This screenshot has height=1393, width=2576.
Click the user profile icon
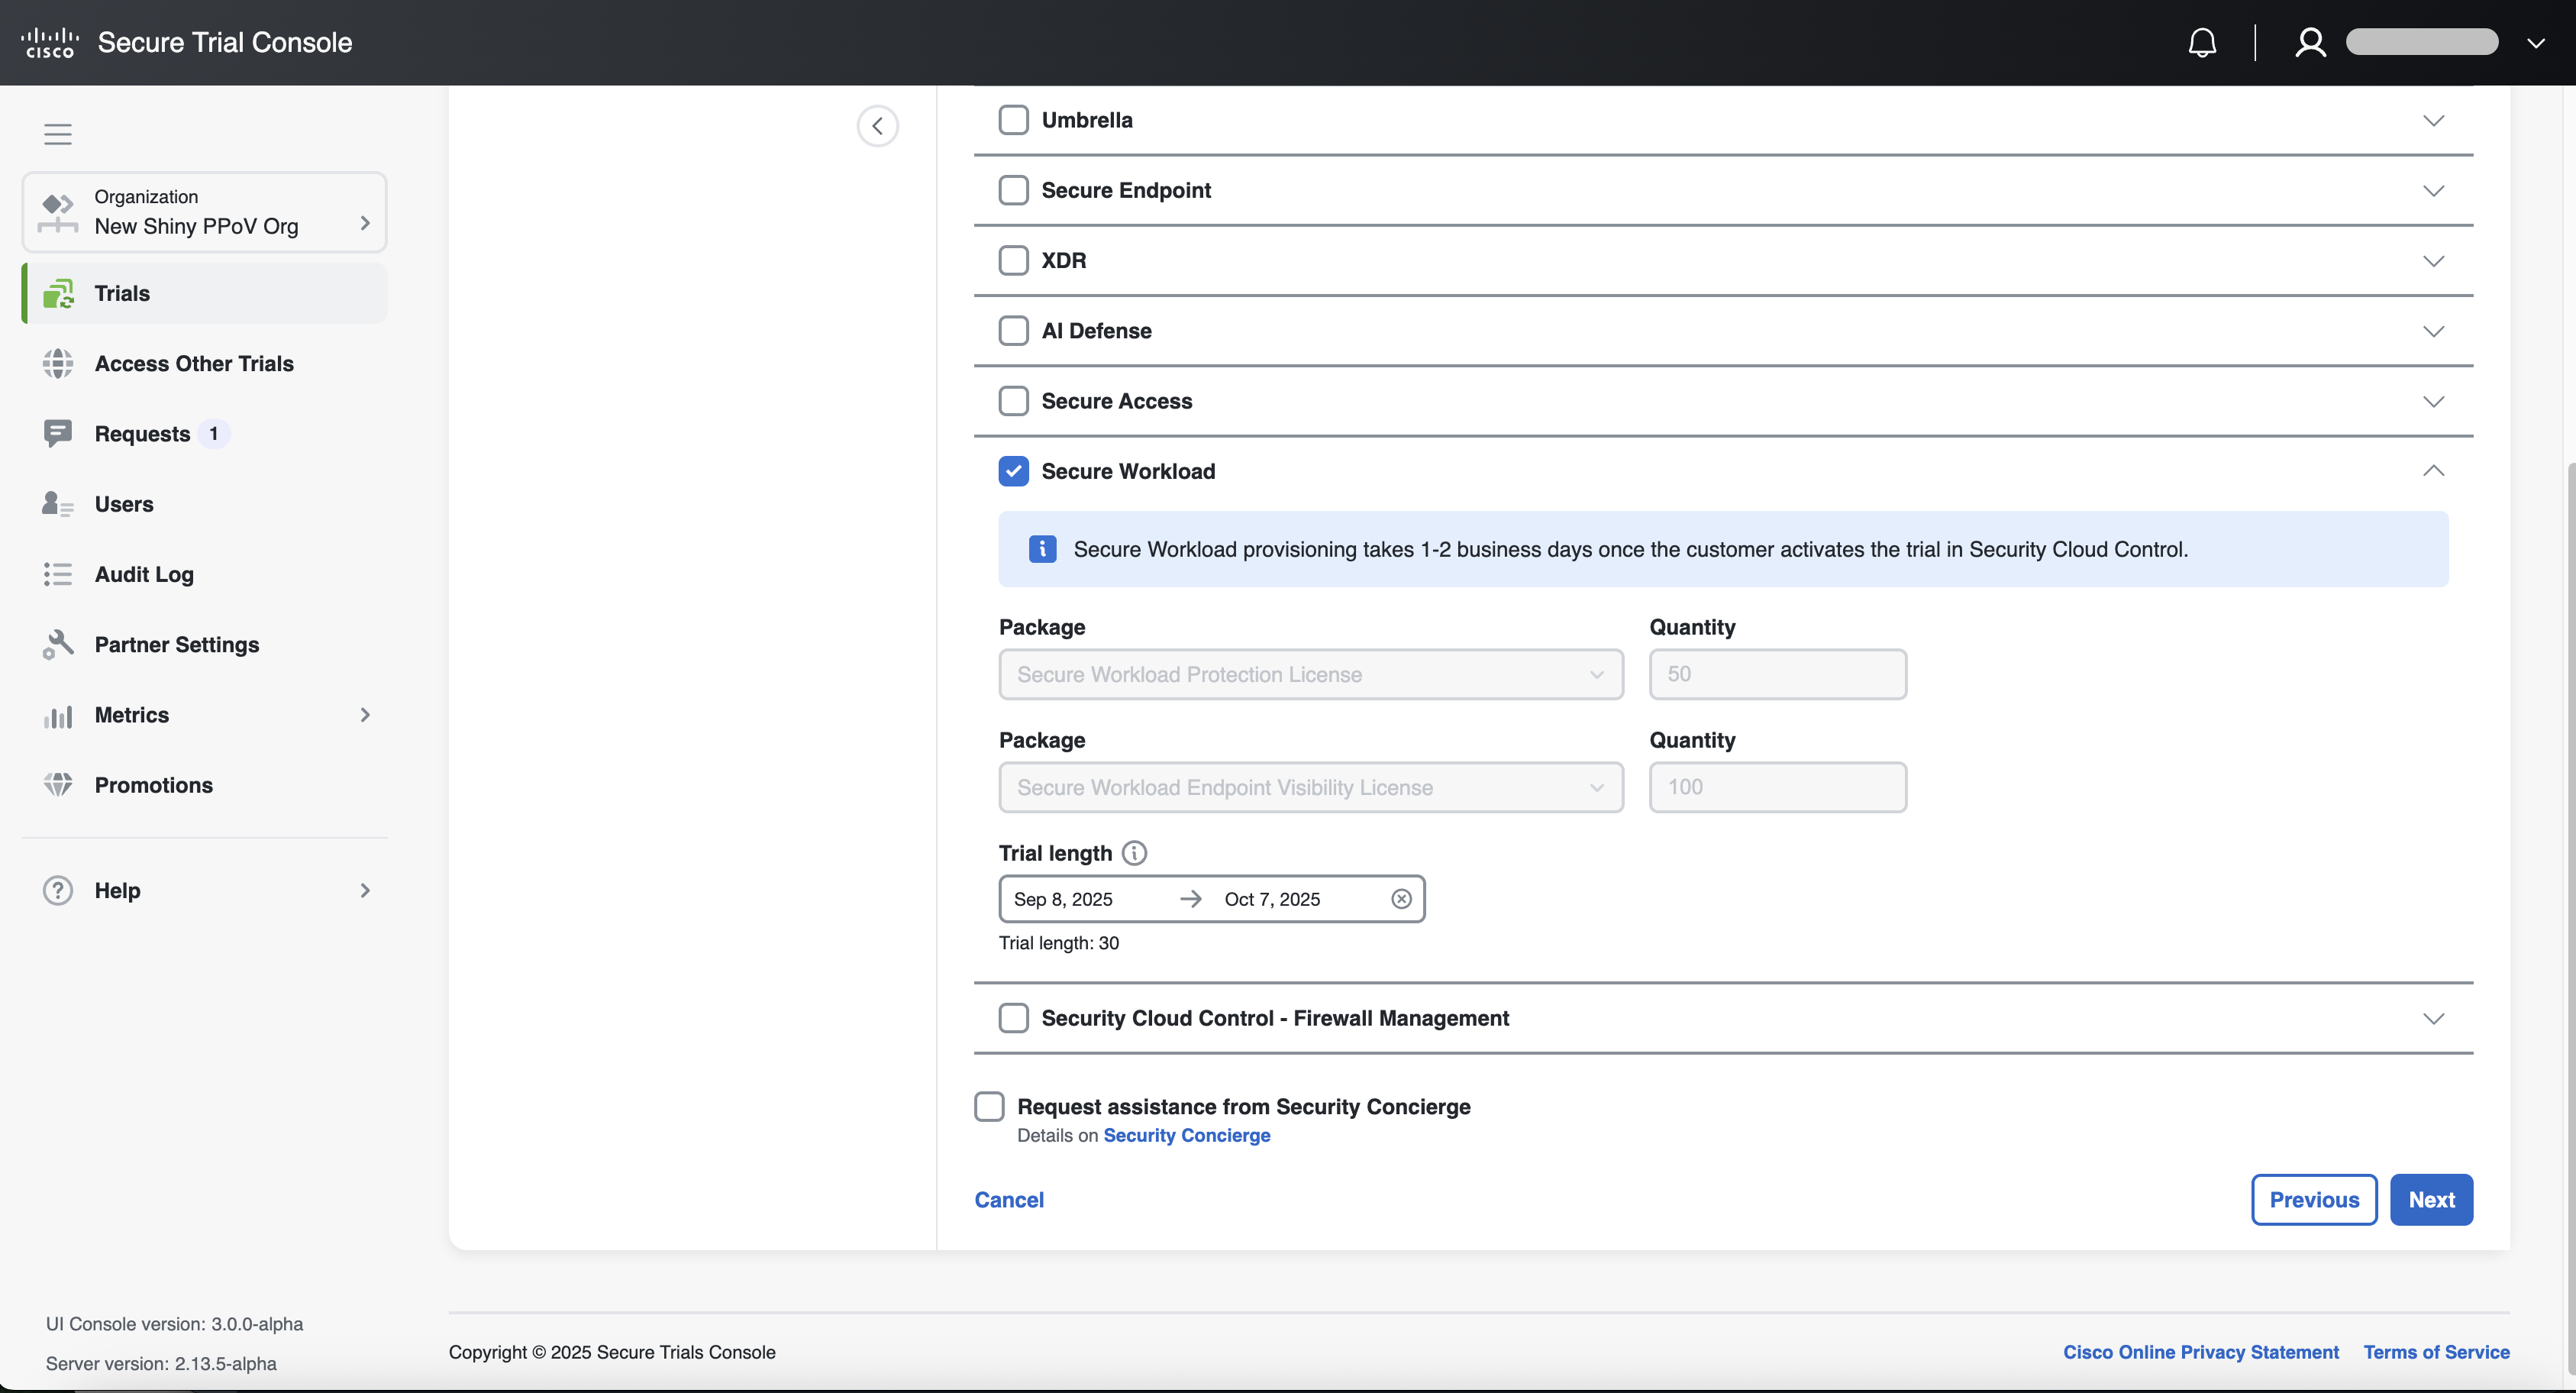click(2310, 42)
